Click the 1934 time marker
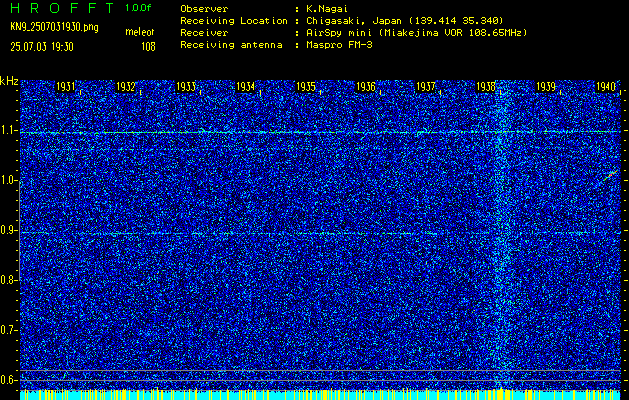 coord(246,87)
